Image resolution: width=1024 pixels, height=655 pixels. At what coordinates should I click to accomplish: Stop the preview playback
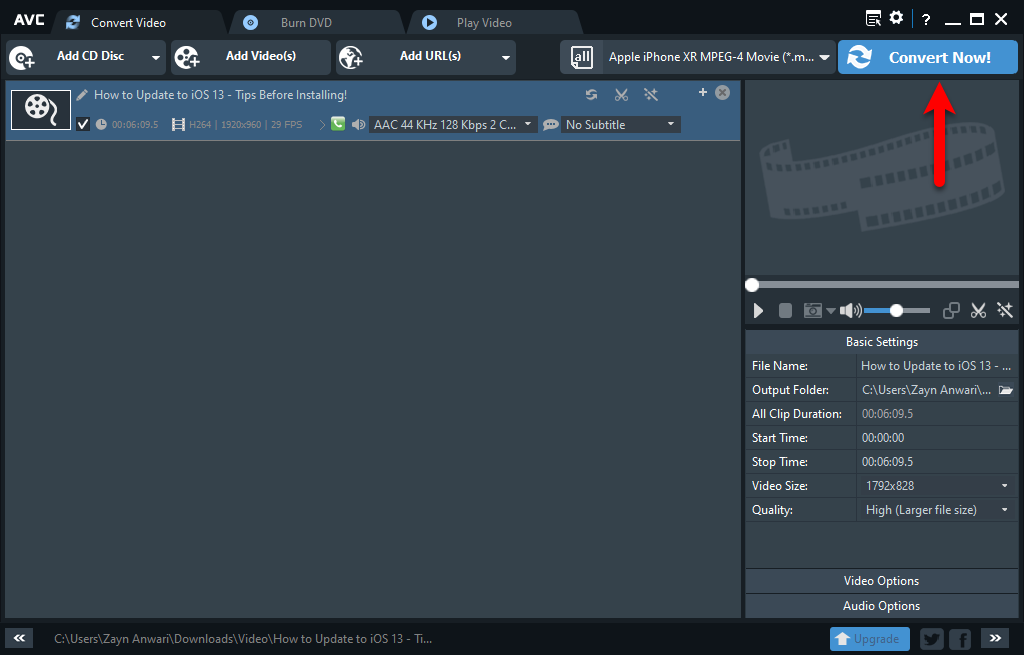tap(785, 310)
